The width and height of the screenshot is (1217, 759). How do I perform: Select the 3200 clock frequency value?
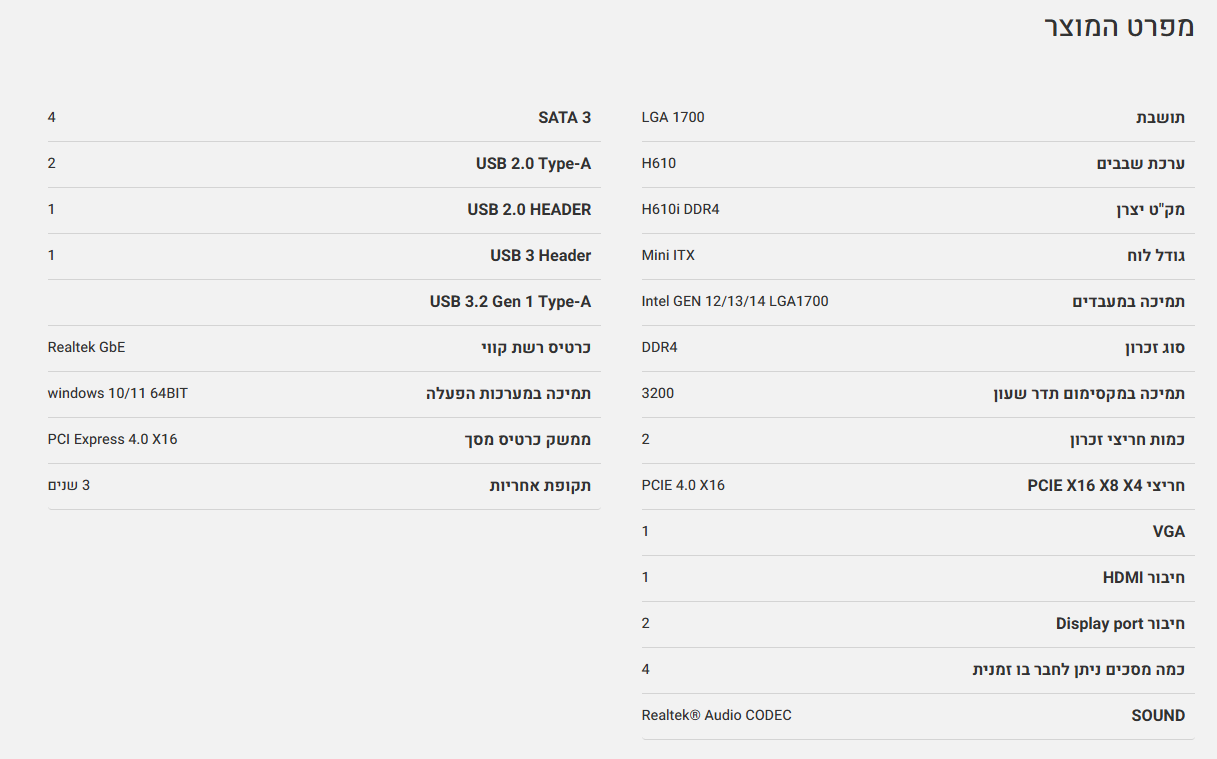657,394
